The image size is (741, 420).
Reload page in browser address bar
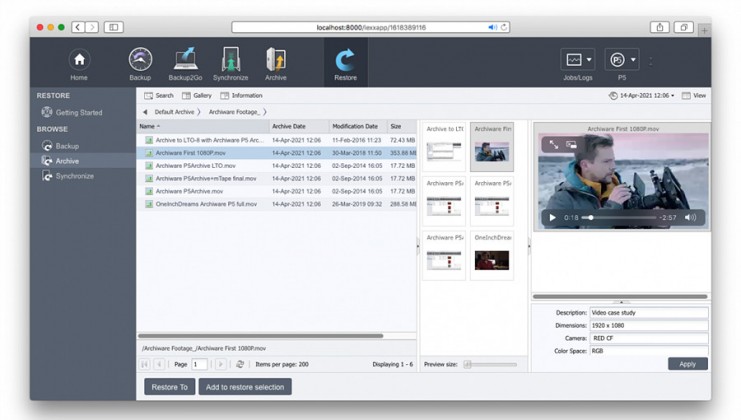(x=504, y=27)
